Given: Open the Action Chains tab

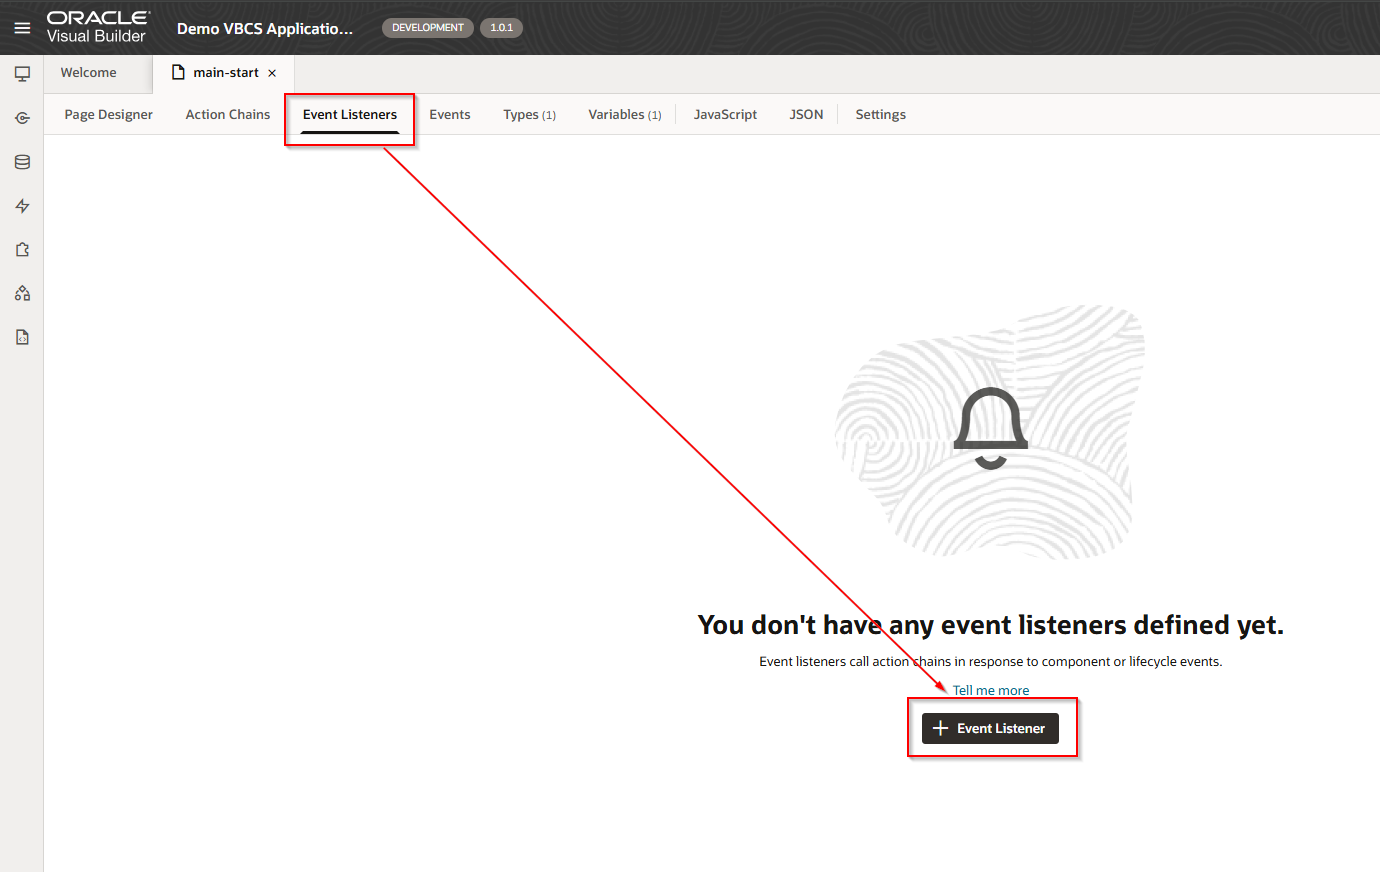Looking at the screenshot, I should click(227, 115).
